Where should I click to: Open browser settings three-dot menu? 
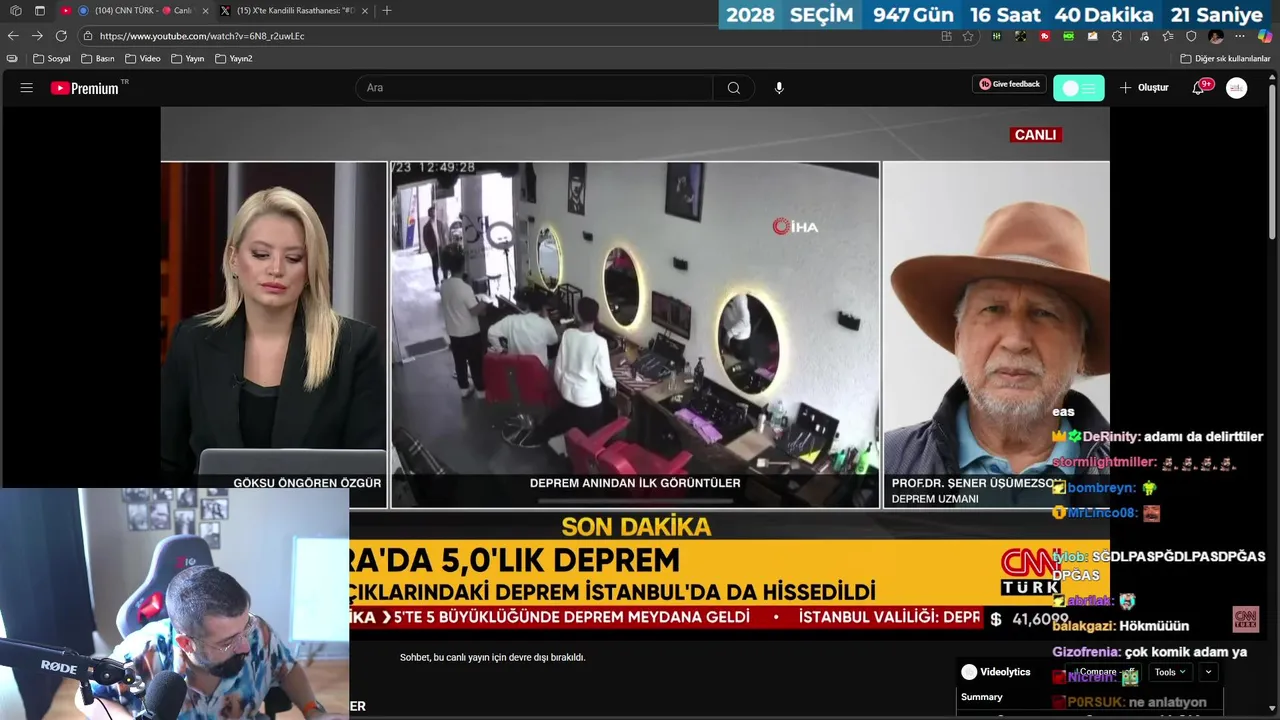[1240, 36]
